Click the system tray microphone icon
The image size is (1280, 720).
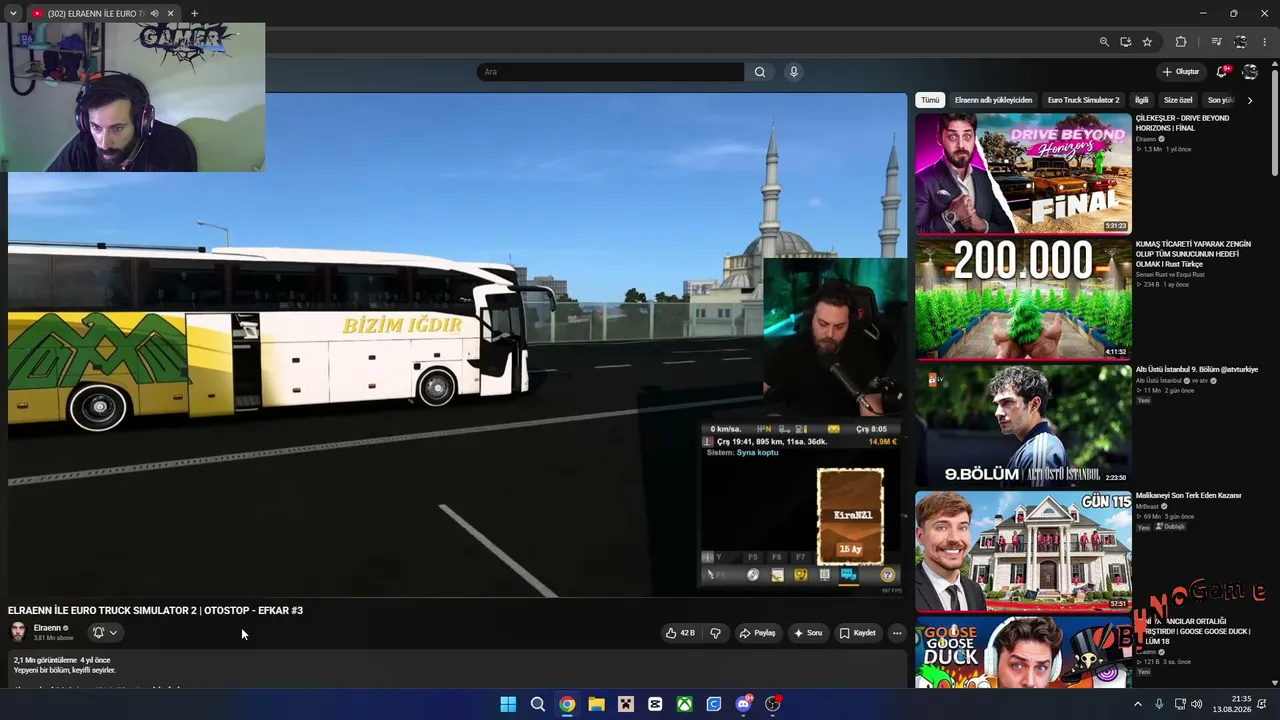[x=1159, y=704]
